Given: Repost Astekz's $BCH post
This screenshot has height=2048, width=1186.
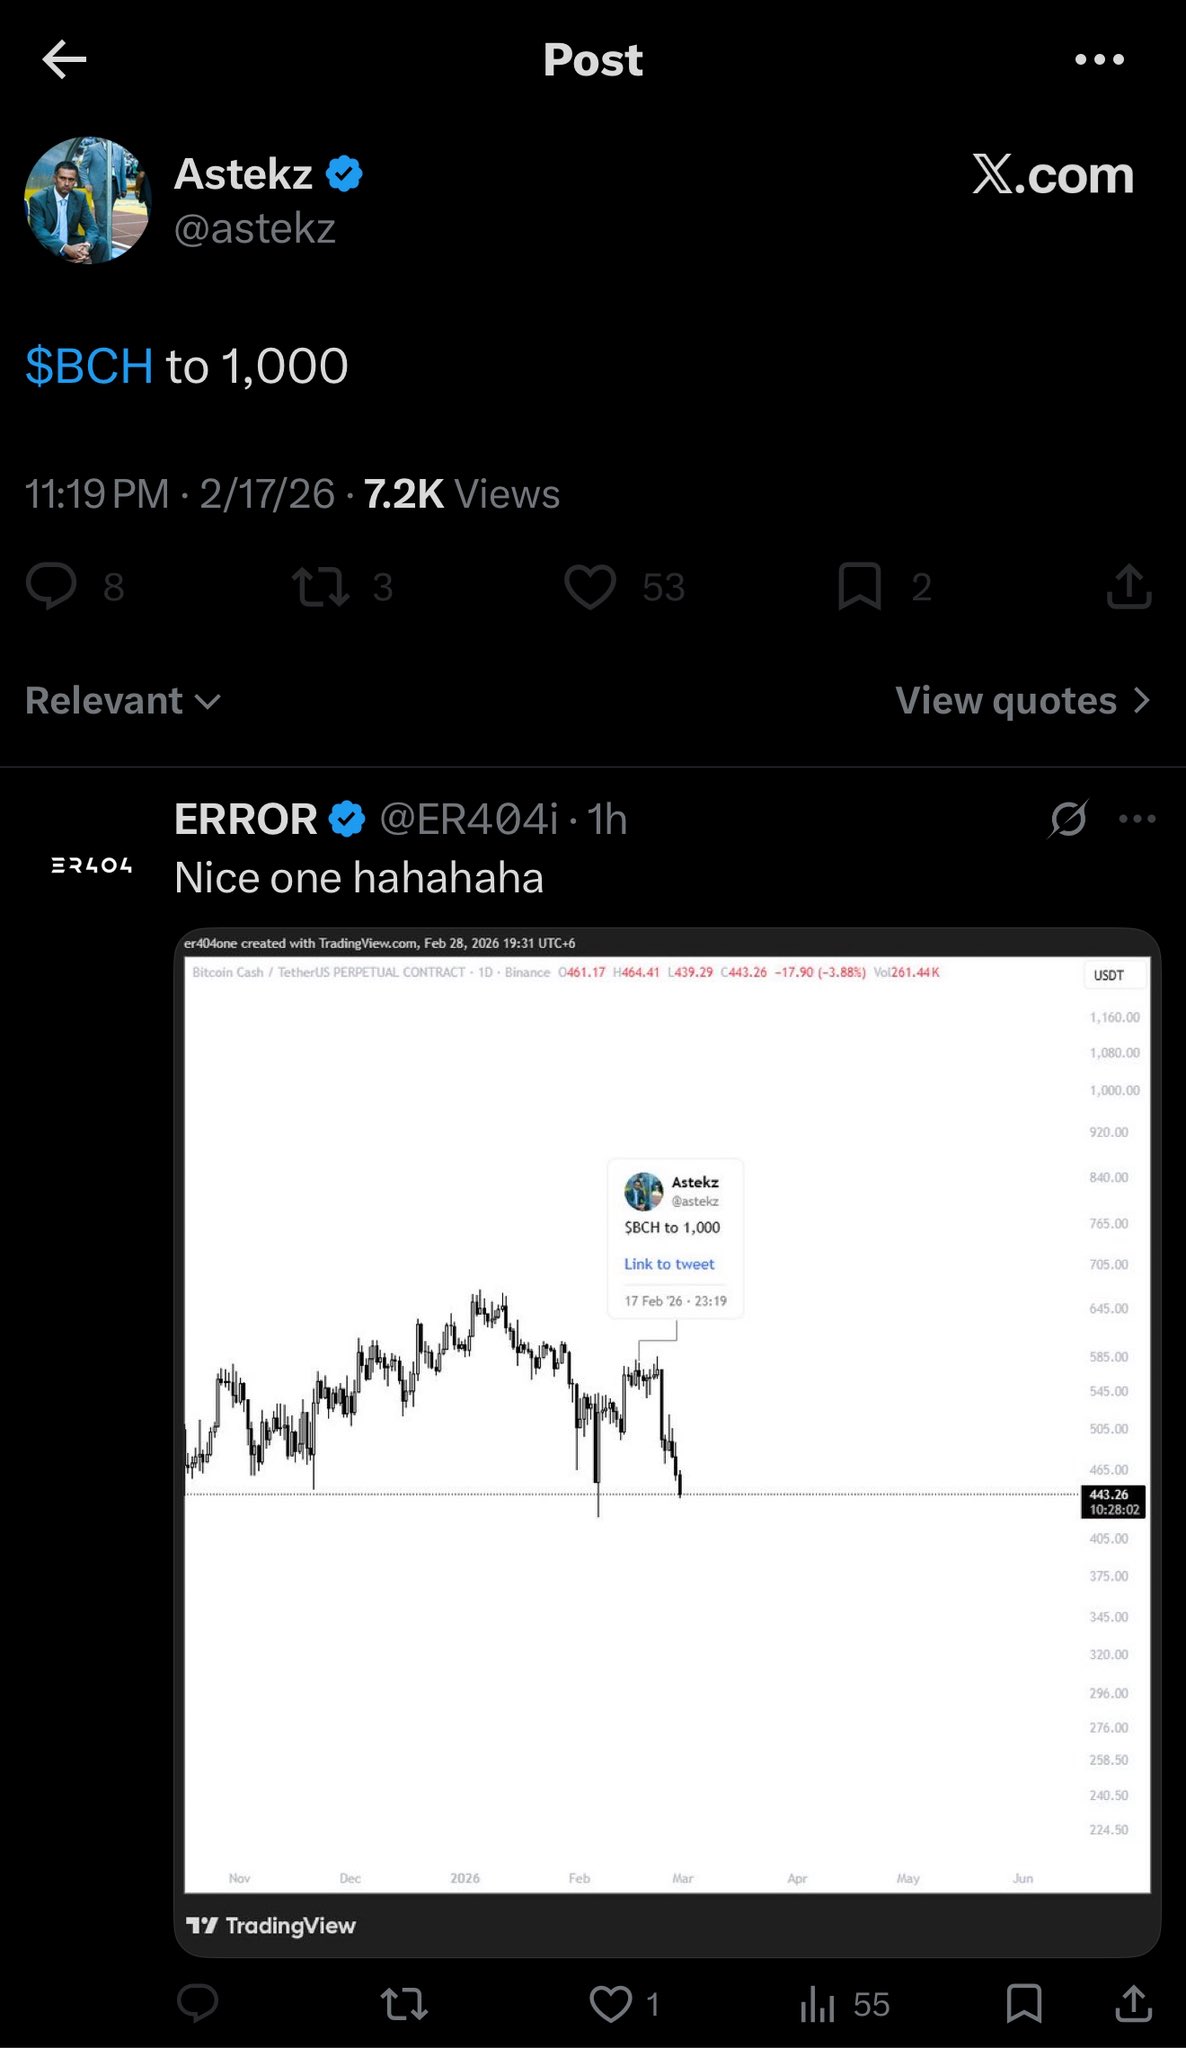Looking at the screenshot, I should [x=320, y=587].
